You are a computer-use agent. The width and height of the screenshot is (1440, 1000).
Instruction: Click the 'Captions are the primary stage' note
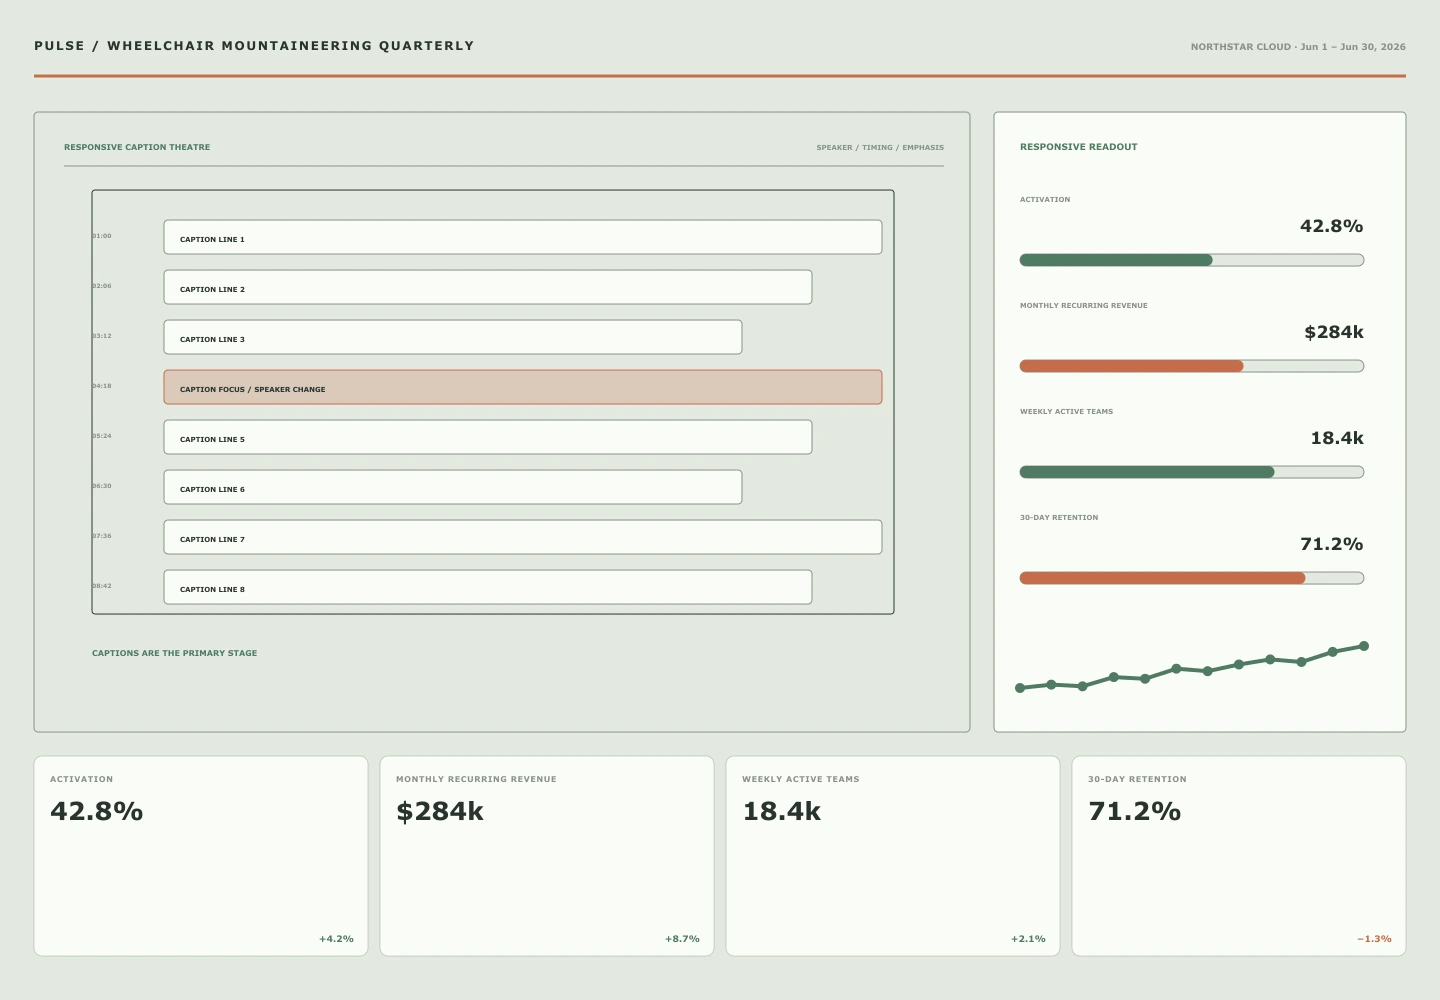tap(175, 653)
